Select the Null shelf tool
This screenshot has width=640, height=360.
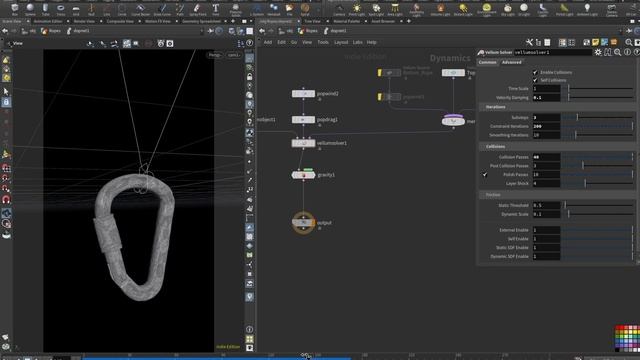[x=91, y=9]
